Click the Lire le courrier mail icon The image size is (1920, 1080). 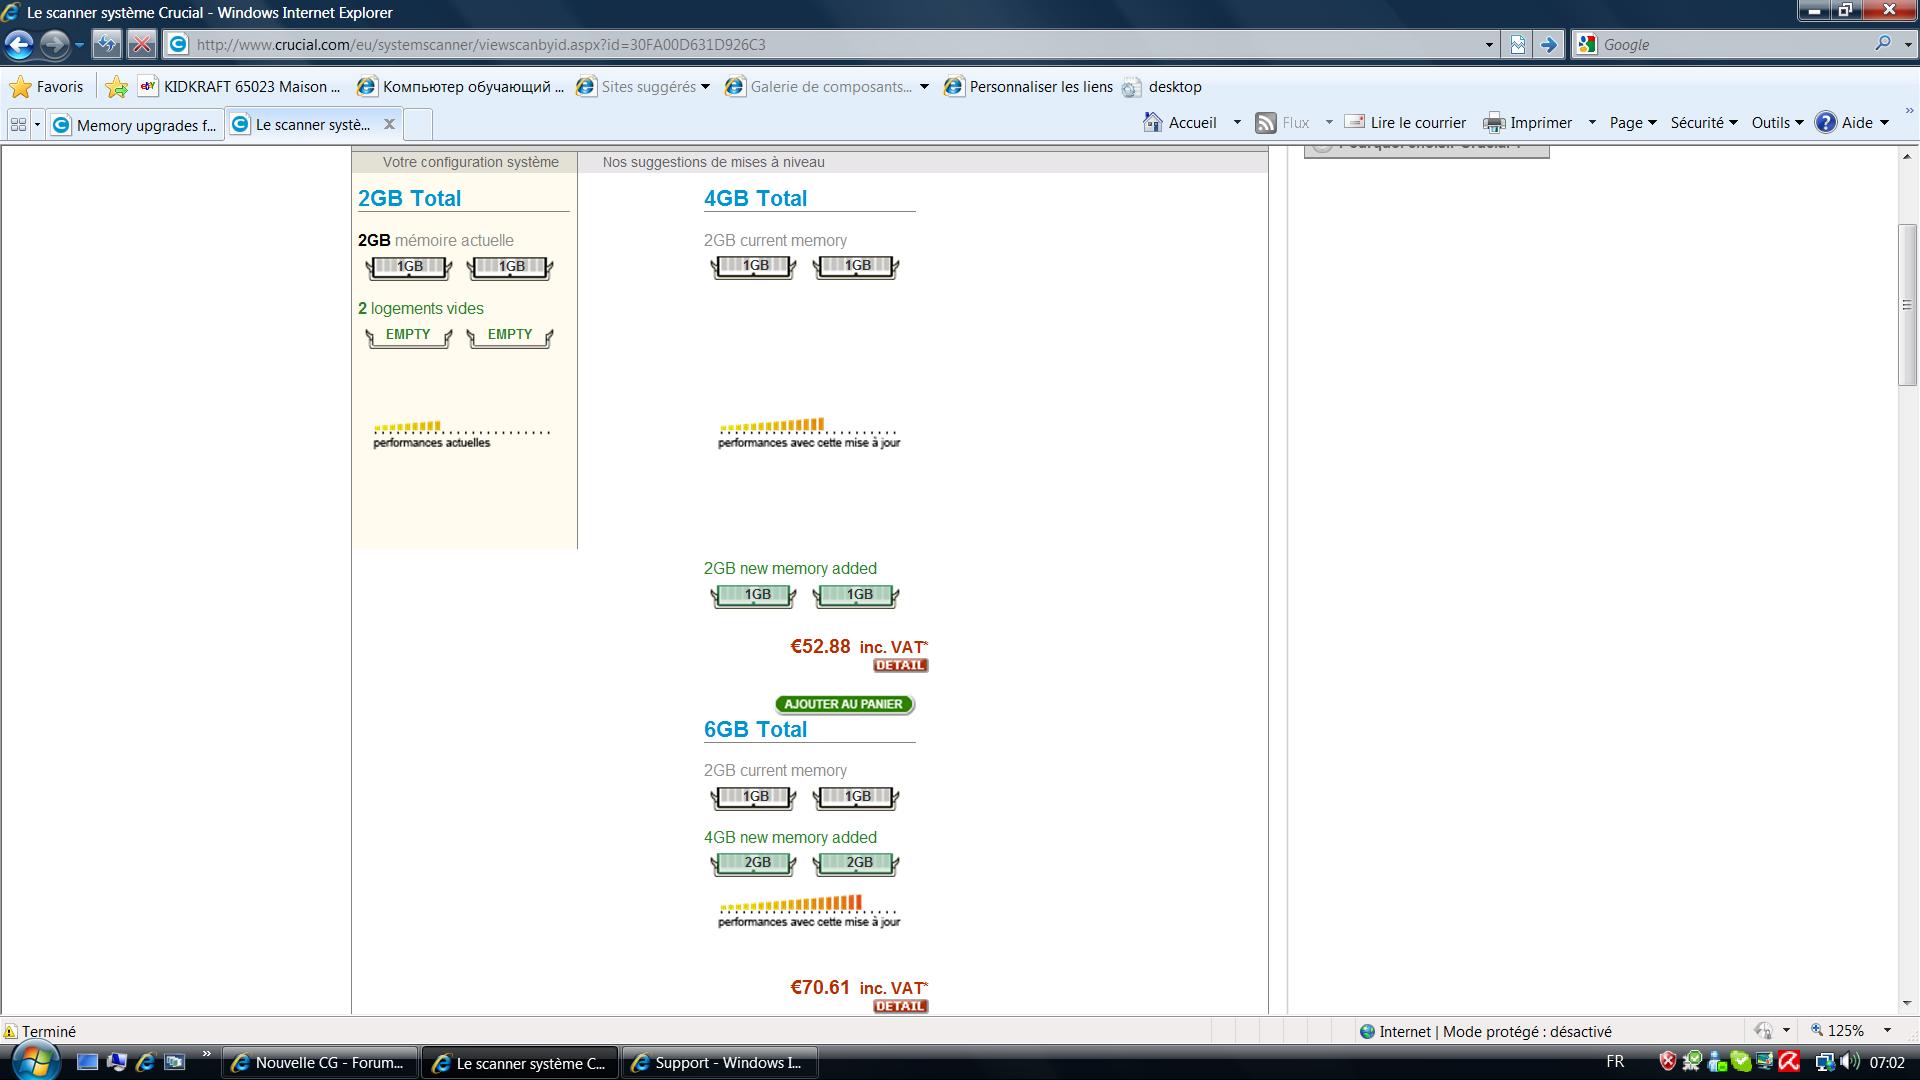point(1355,122)
